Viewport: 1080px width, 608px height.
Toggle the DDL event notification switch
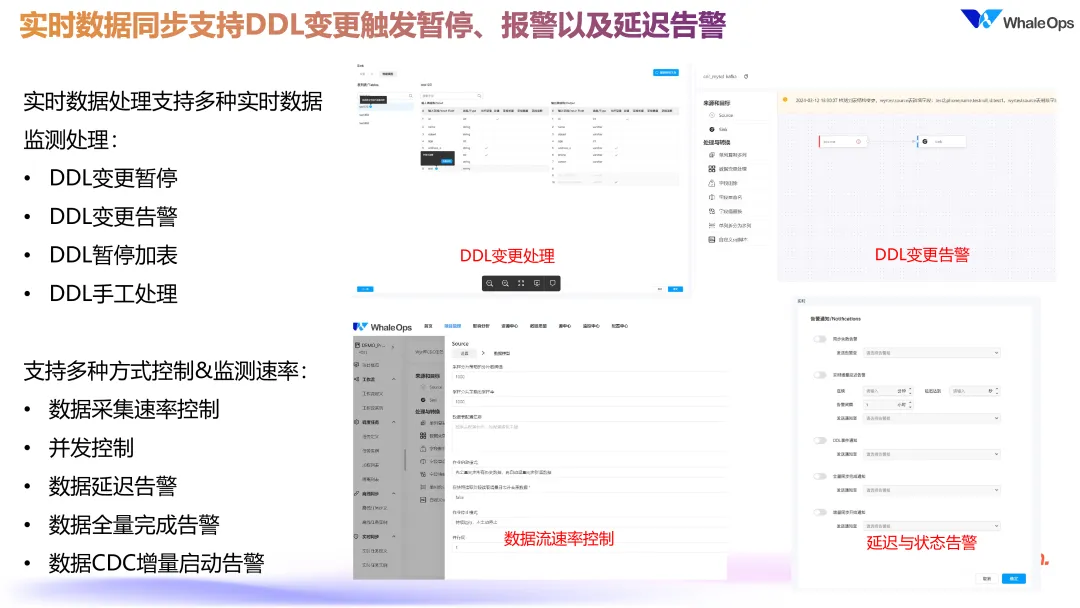[x=820, y=440]
